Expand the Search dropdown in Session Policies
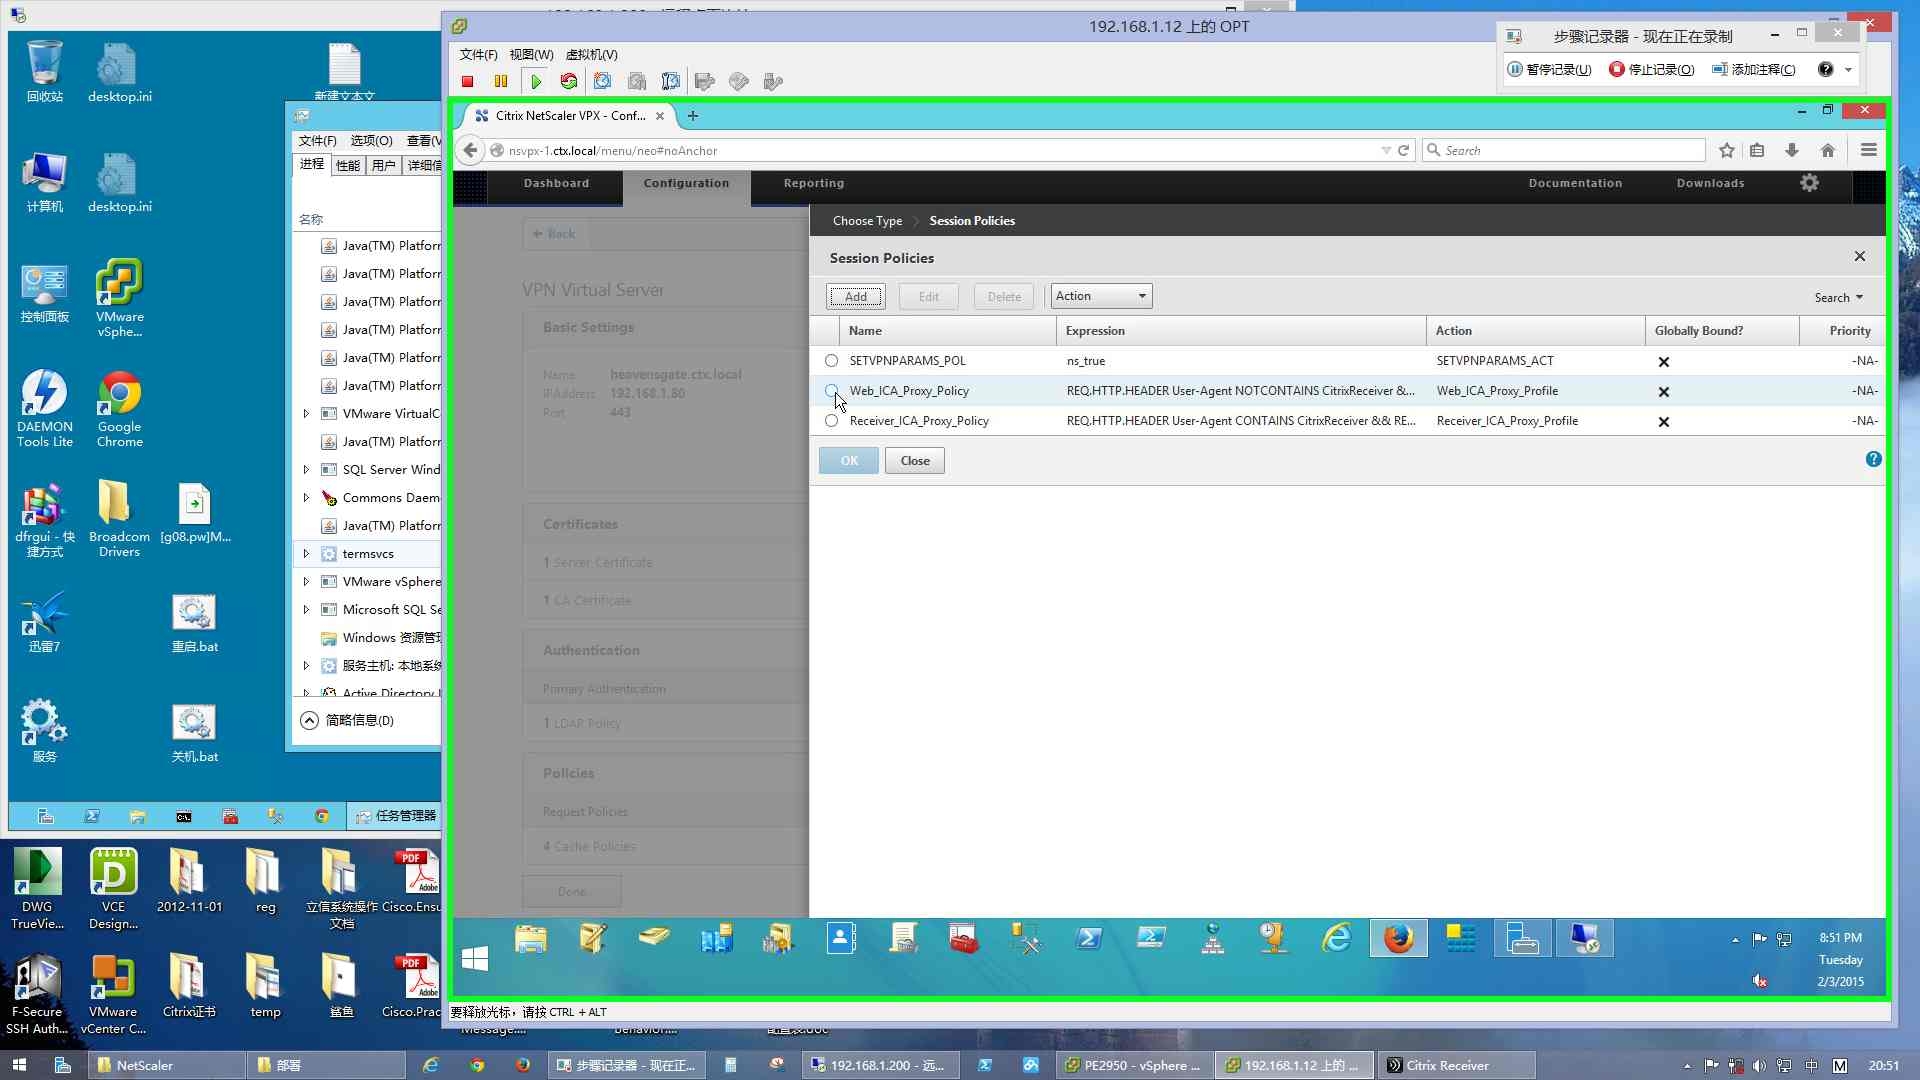Viewport: 1920px width, 1080px height. [x=1839, y=297]
